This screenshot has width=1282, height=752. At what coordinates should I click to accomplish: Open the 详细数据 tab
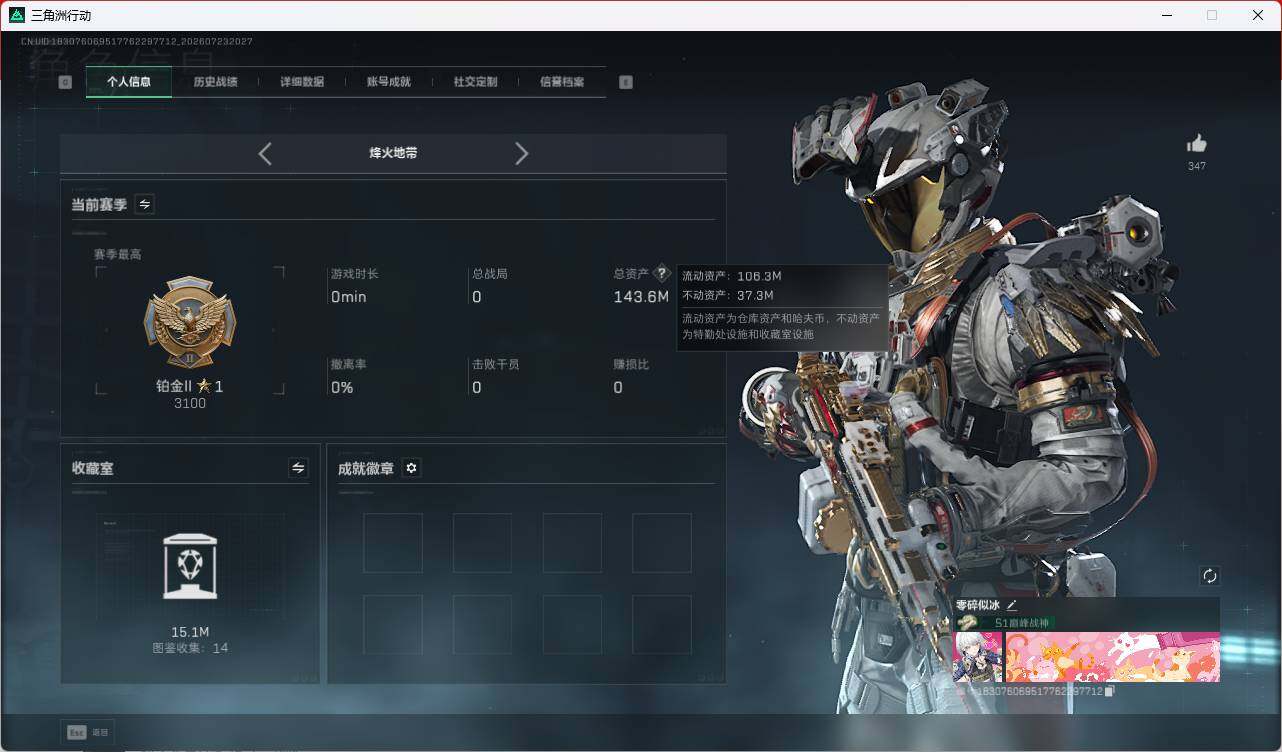(302, 82)
